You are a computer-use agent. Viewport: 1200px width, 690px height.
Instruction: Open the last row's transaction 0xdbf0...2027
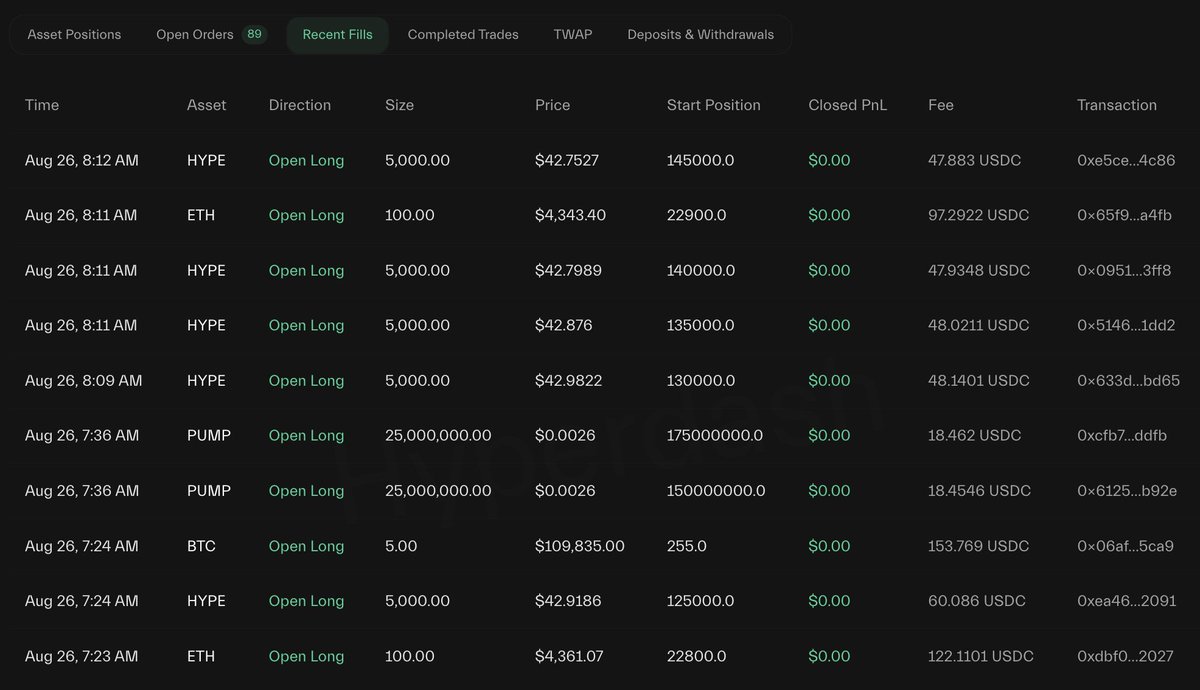click(1126, 656)
